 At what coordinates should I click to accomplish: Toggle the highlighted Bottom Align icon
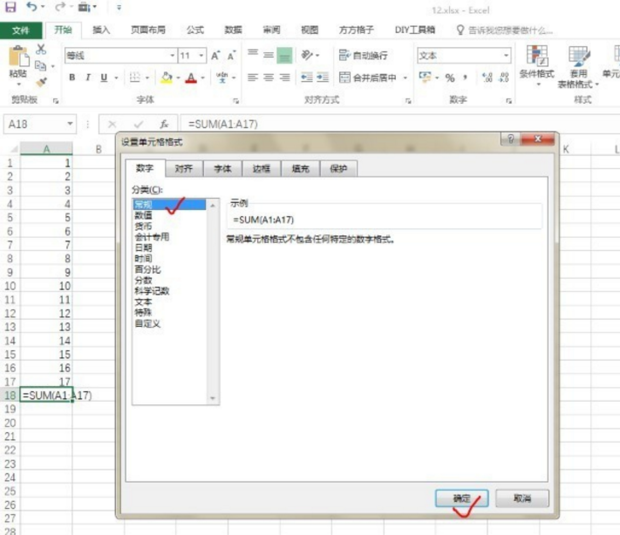click(x=285, y=55)
